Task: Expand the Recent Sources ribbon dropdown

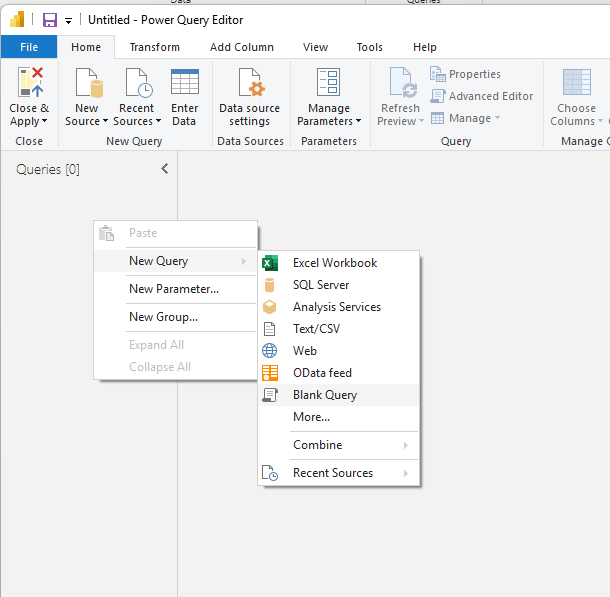Action: pos(136,121)
